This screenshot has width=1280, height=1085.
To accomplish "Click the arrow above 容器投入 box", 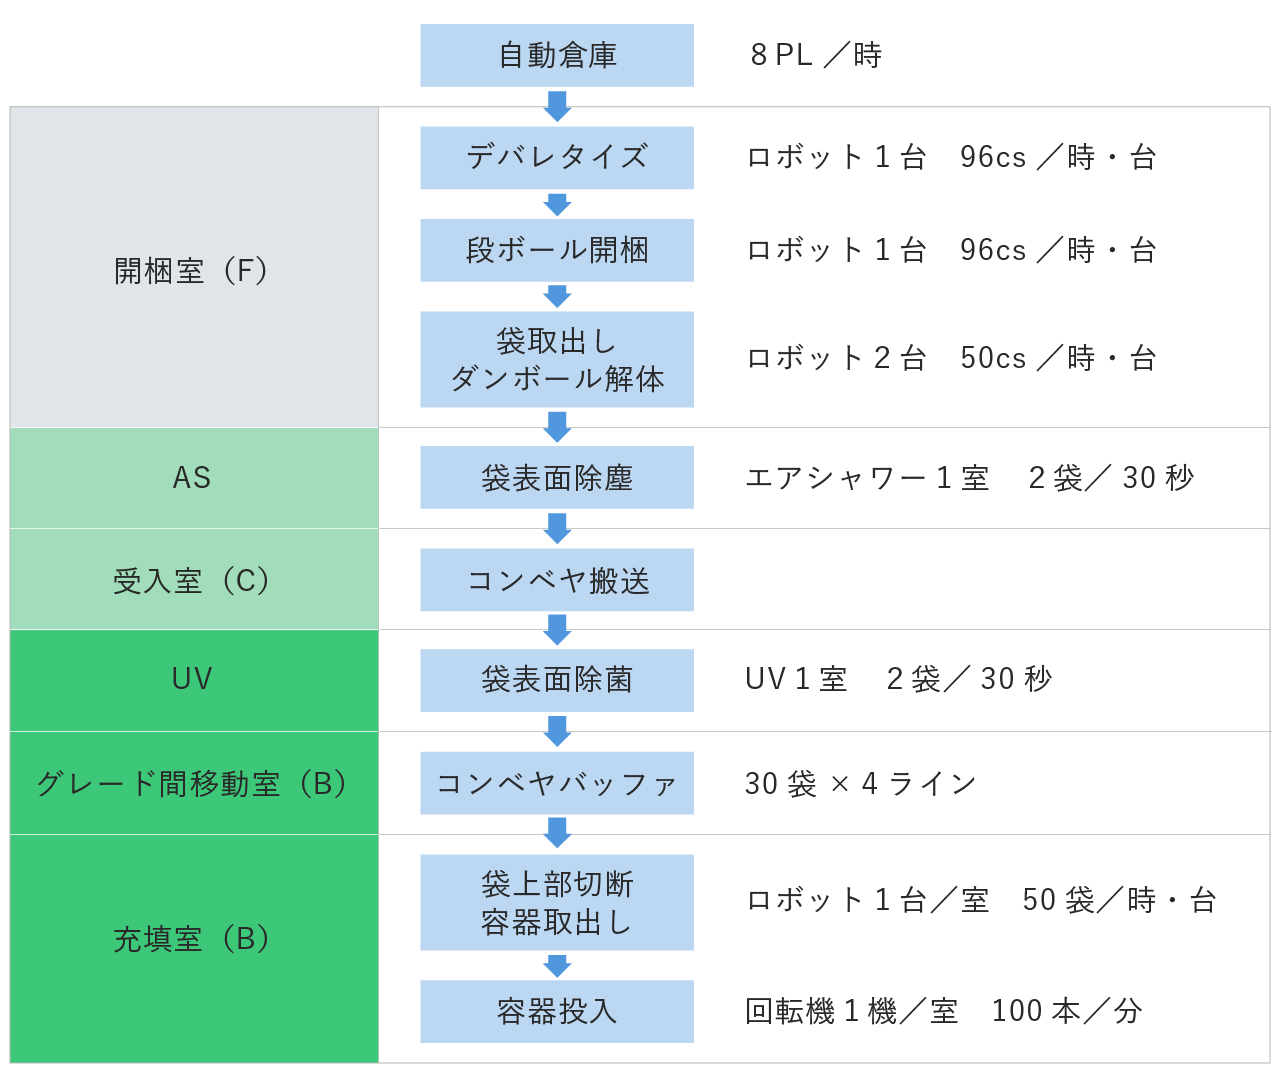I will 557,966.
